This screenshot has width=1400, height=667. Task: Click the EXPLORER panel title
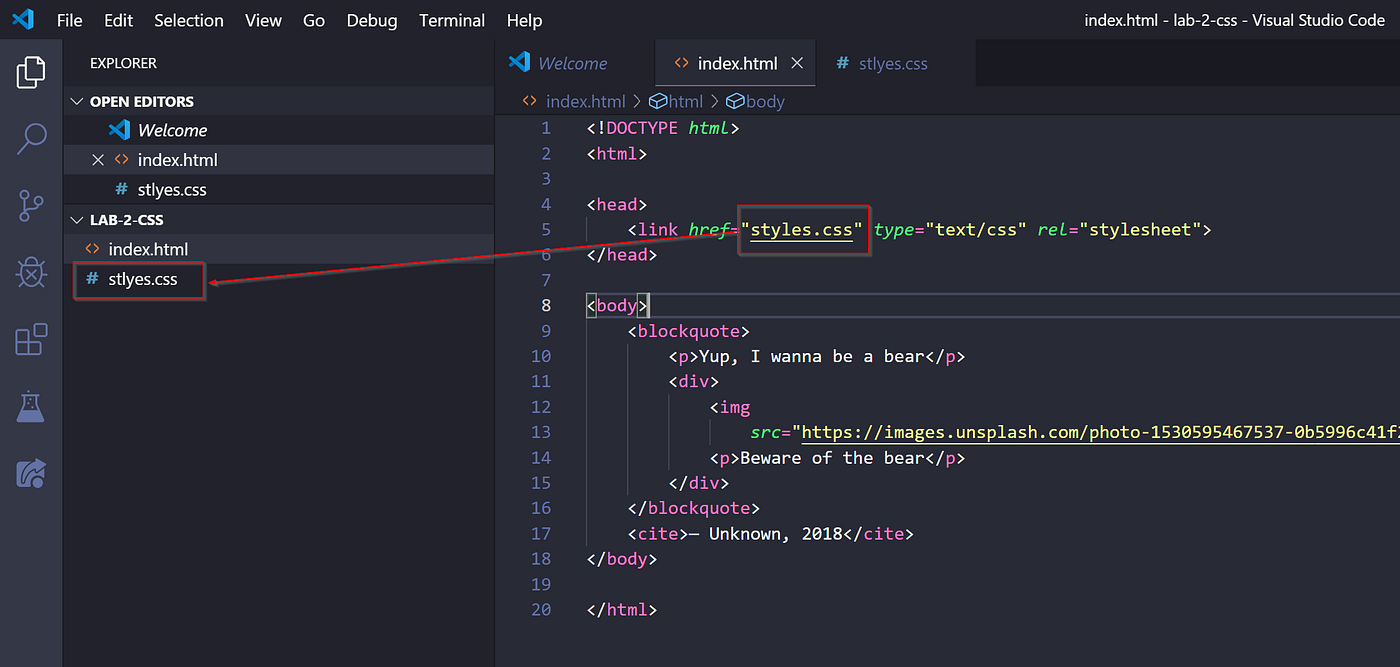(x=123, y=63)
